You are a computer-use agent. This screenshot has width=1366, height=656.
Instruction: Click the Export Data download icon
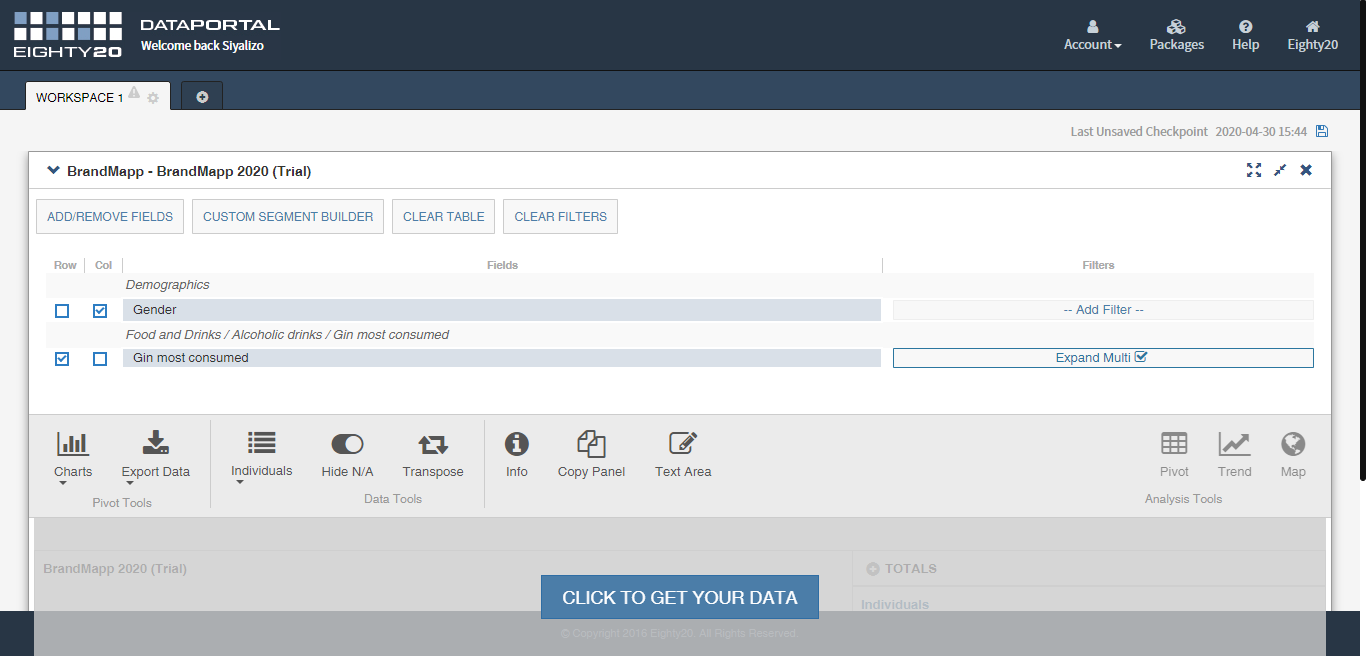[155, 443]
